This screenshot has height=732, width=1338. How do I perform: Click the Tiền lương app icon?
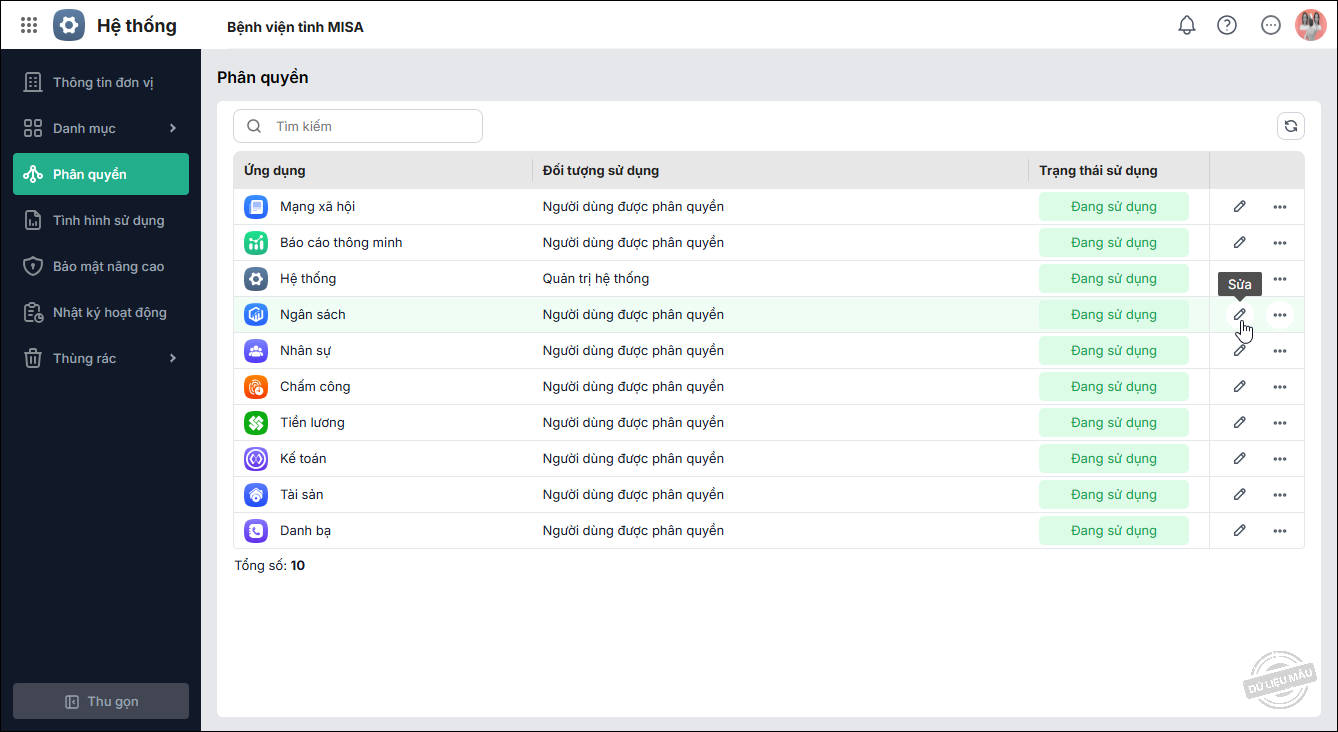point(256,423)
